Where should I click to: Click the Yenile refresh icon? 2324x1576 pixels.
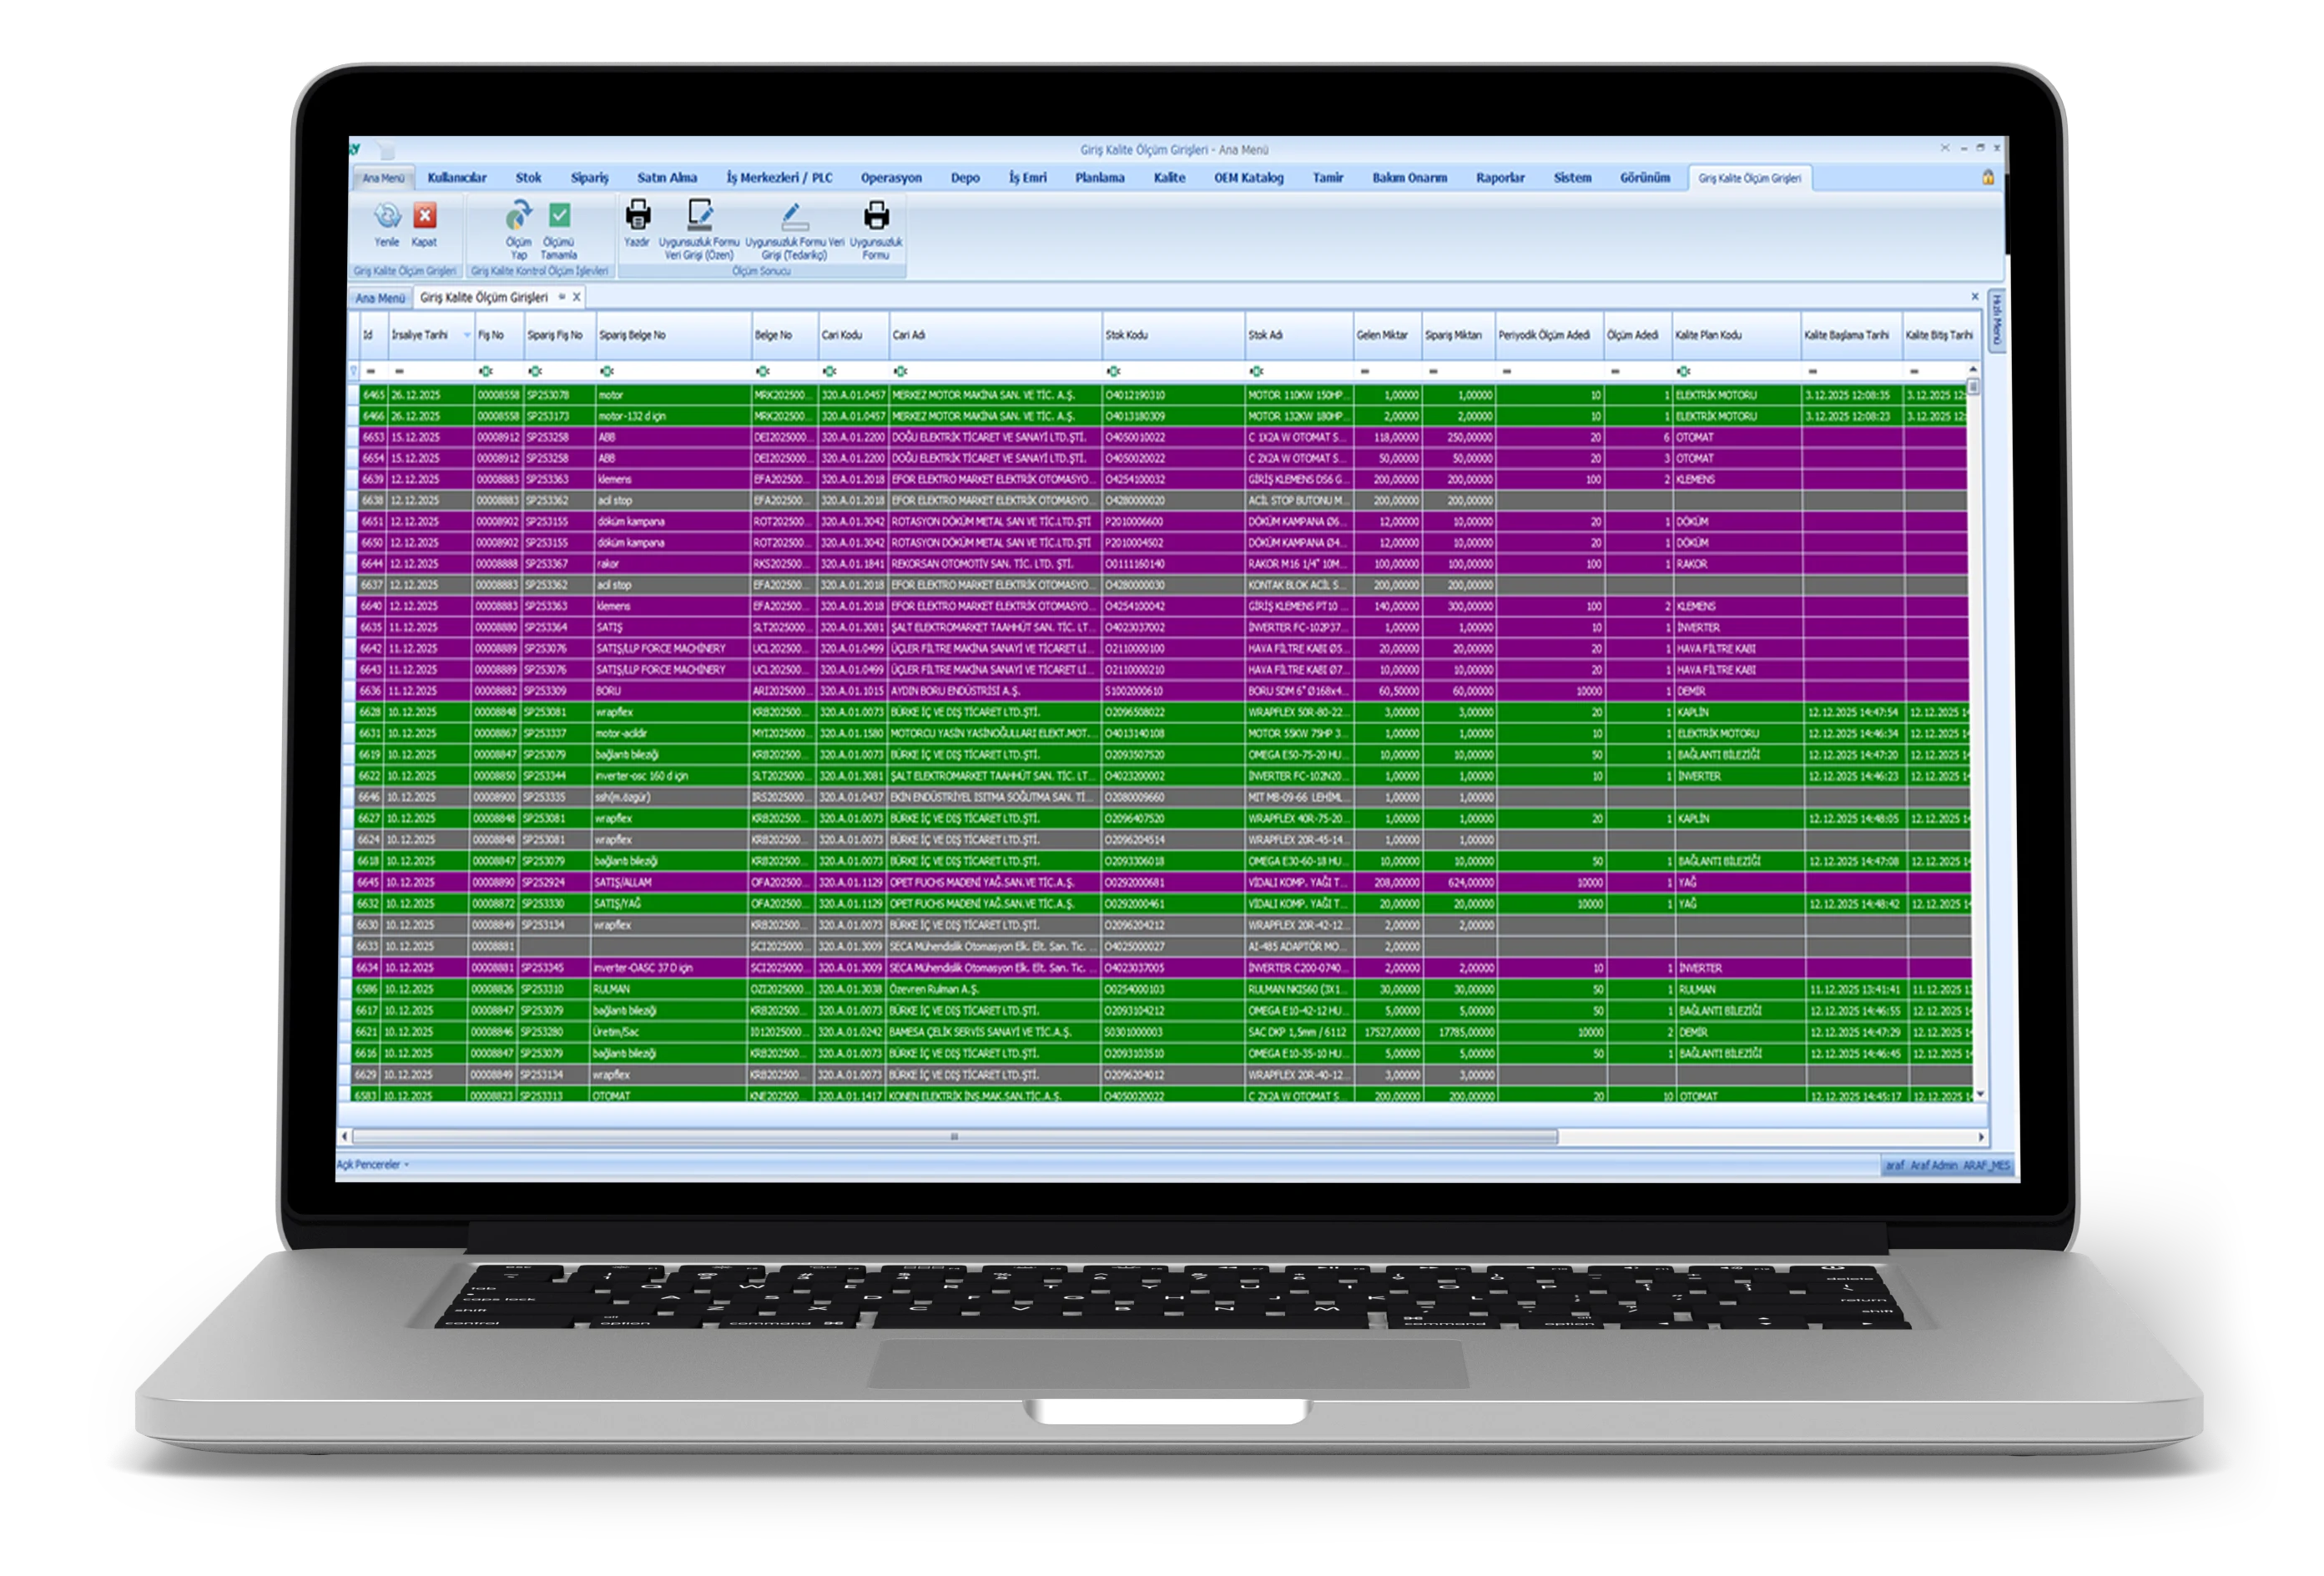(387, 216)
